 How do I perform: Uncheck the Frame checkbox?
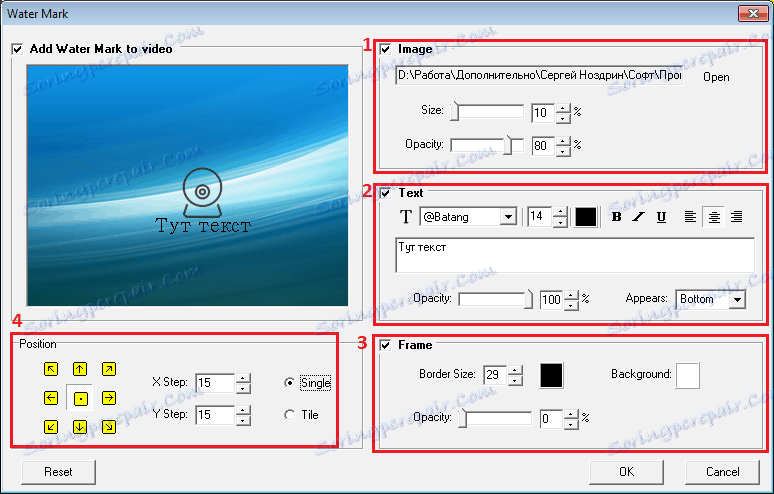click(386, 345)
